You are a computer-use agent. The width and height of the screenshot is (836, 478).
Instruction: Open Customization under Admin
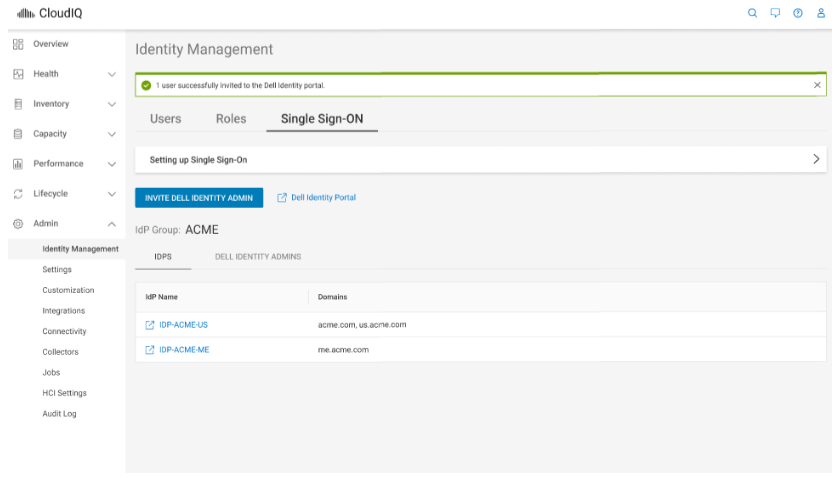click(x=68, y=290)
